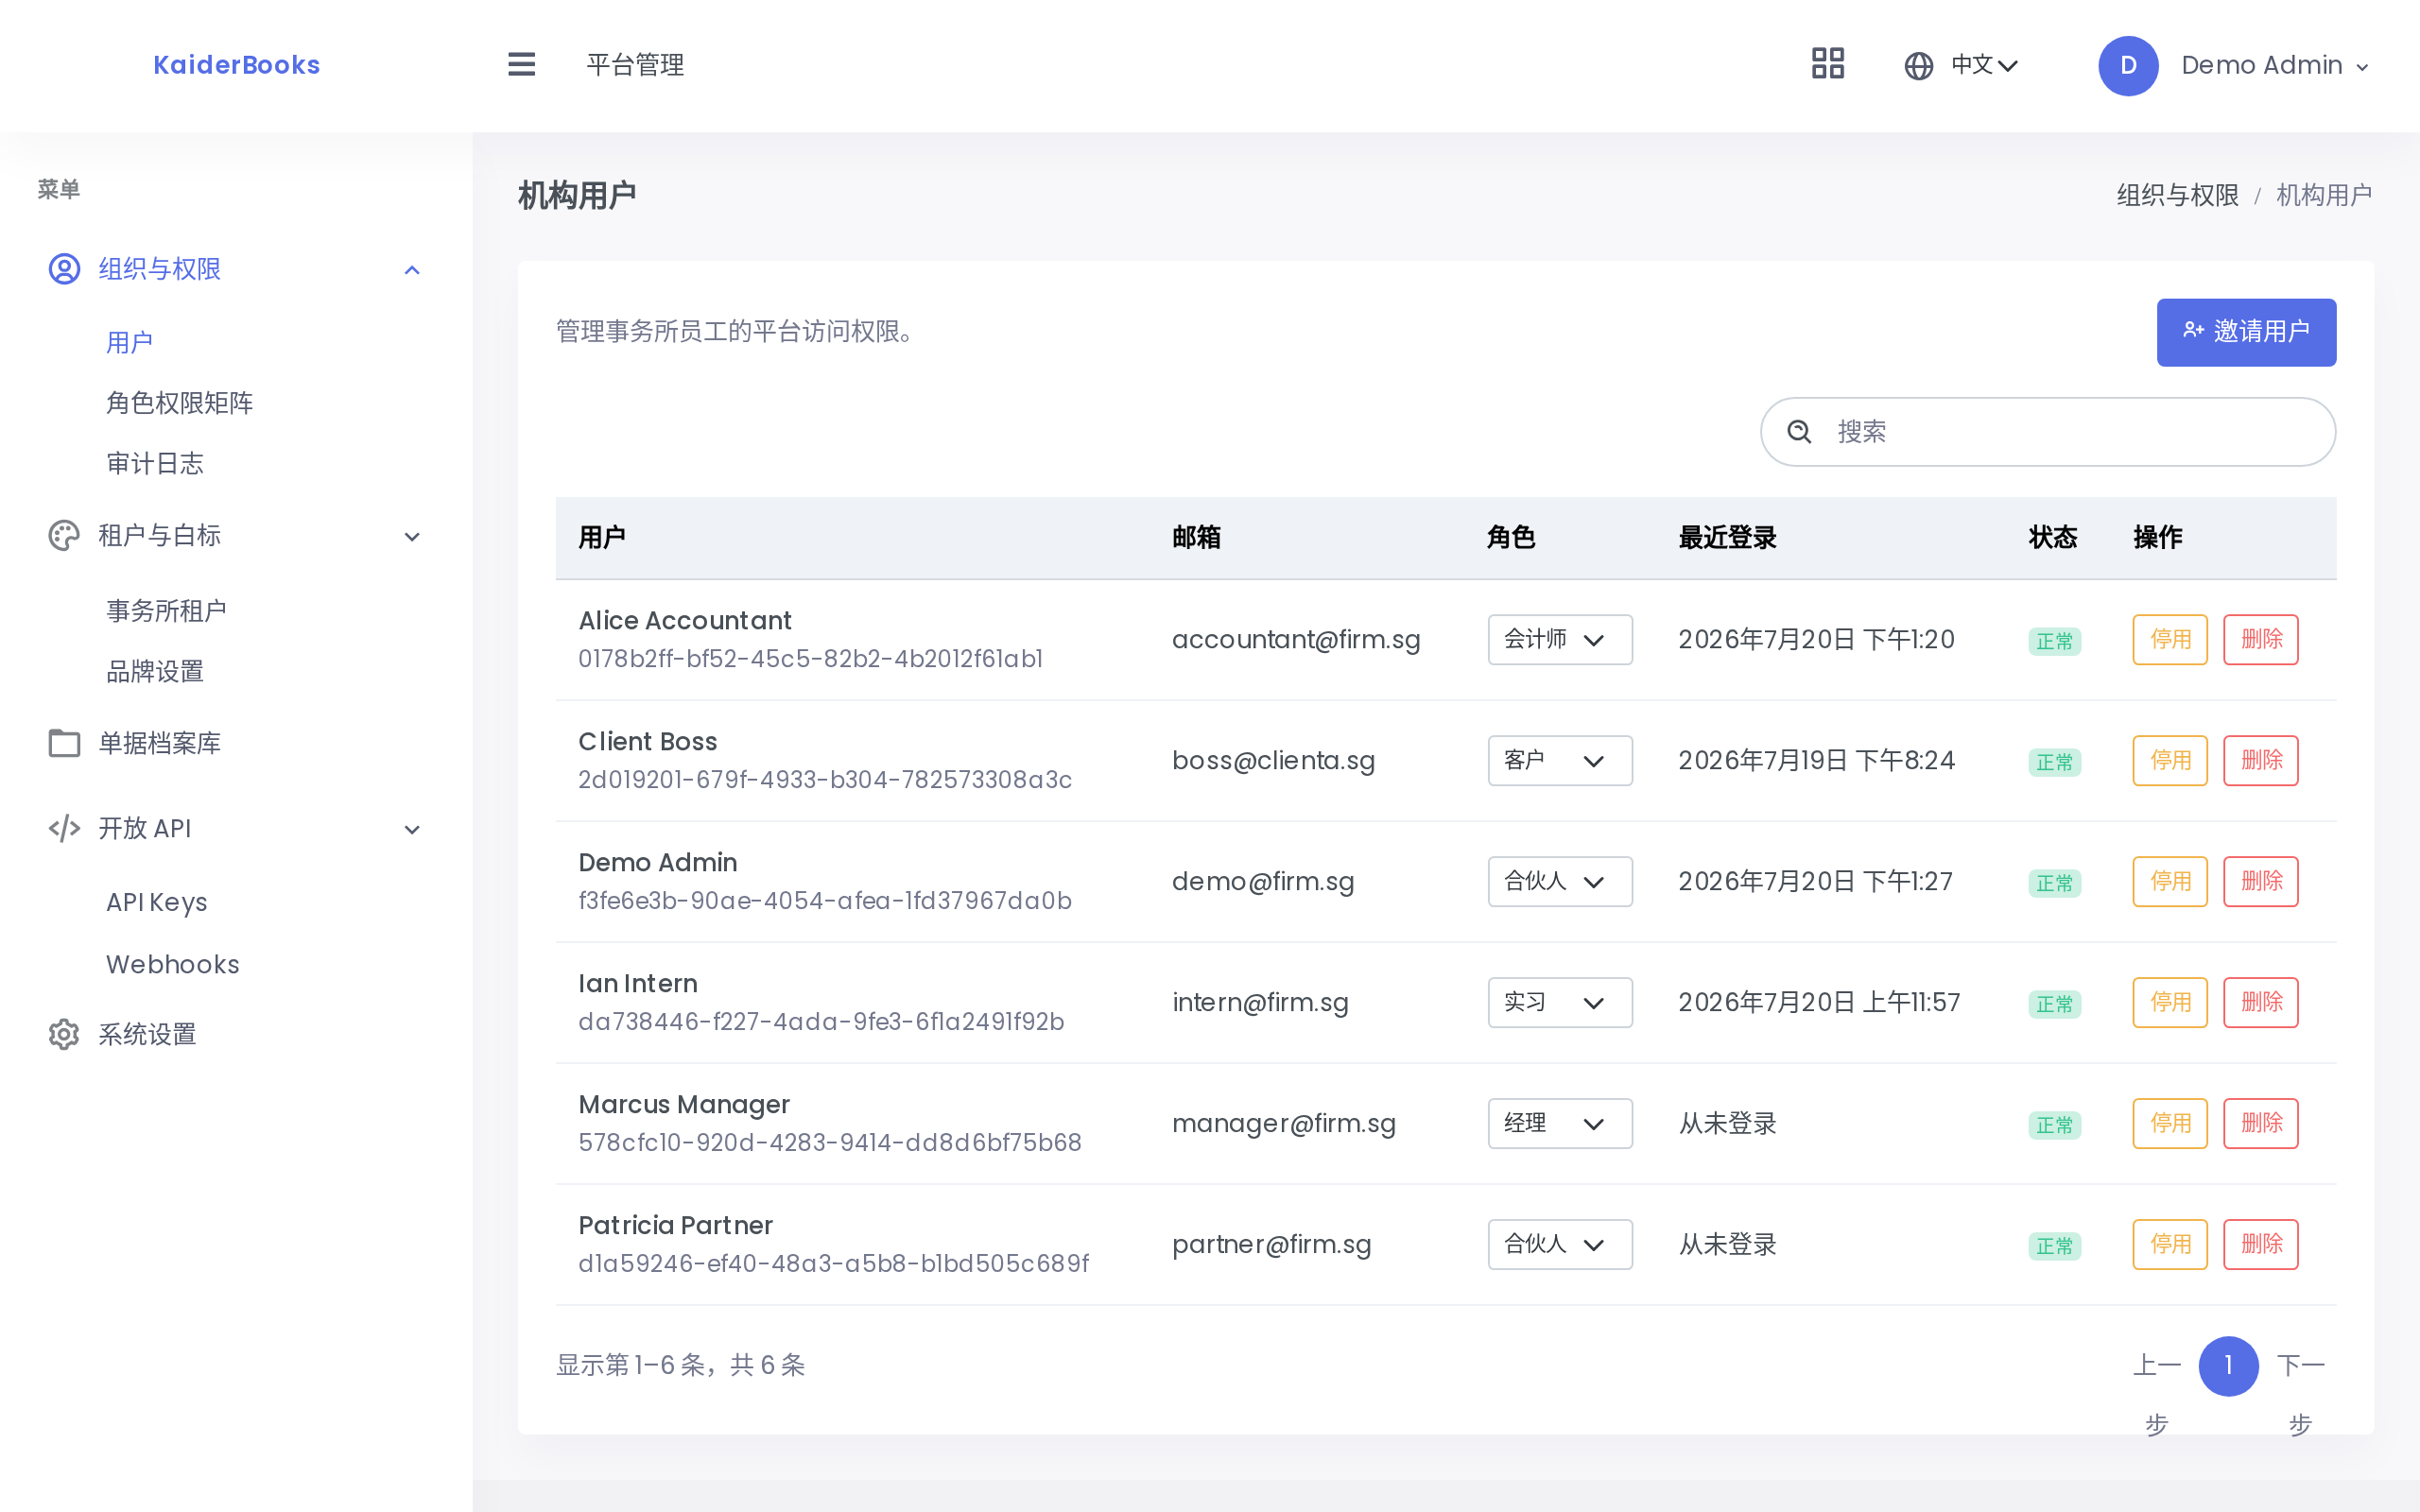2420x1512 pixels.
Task: Click the 邀请用户 button
Action: [x=2246, y=332]
